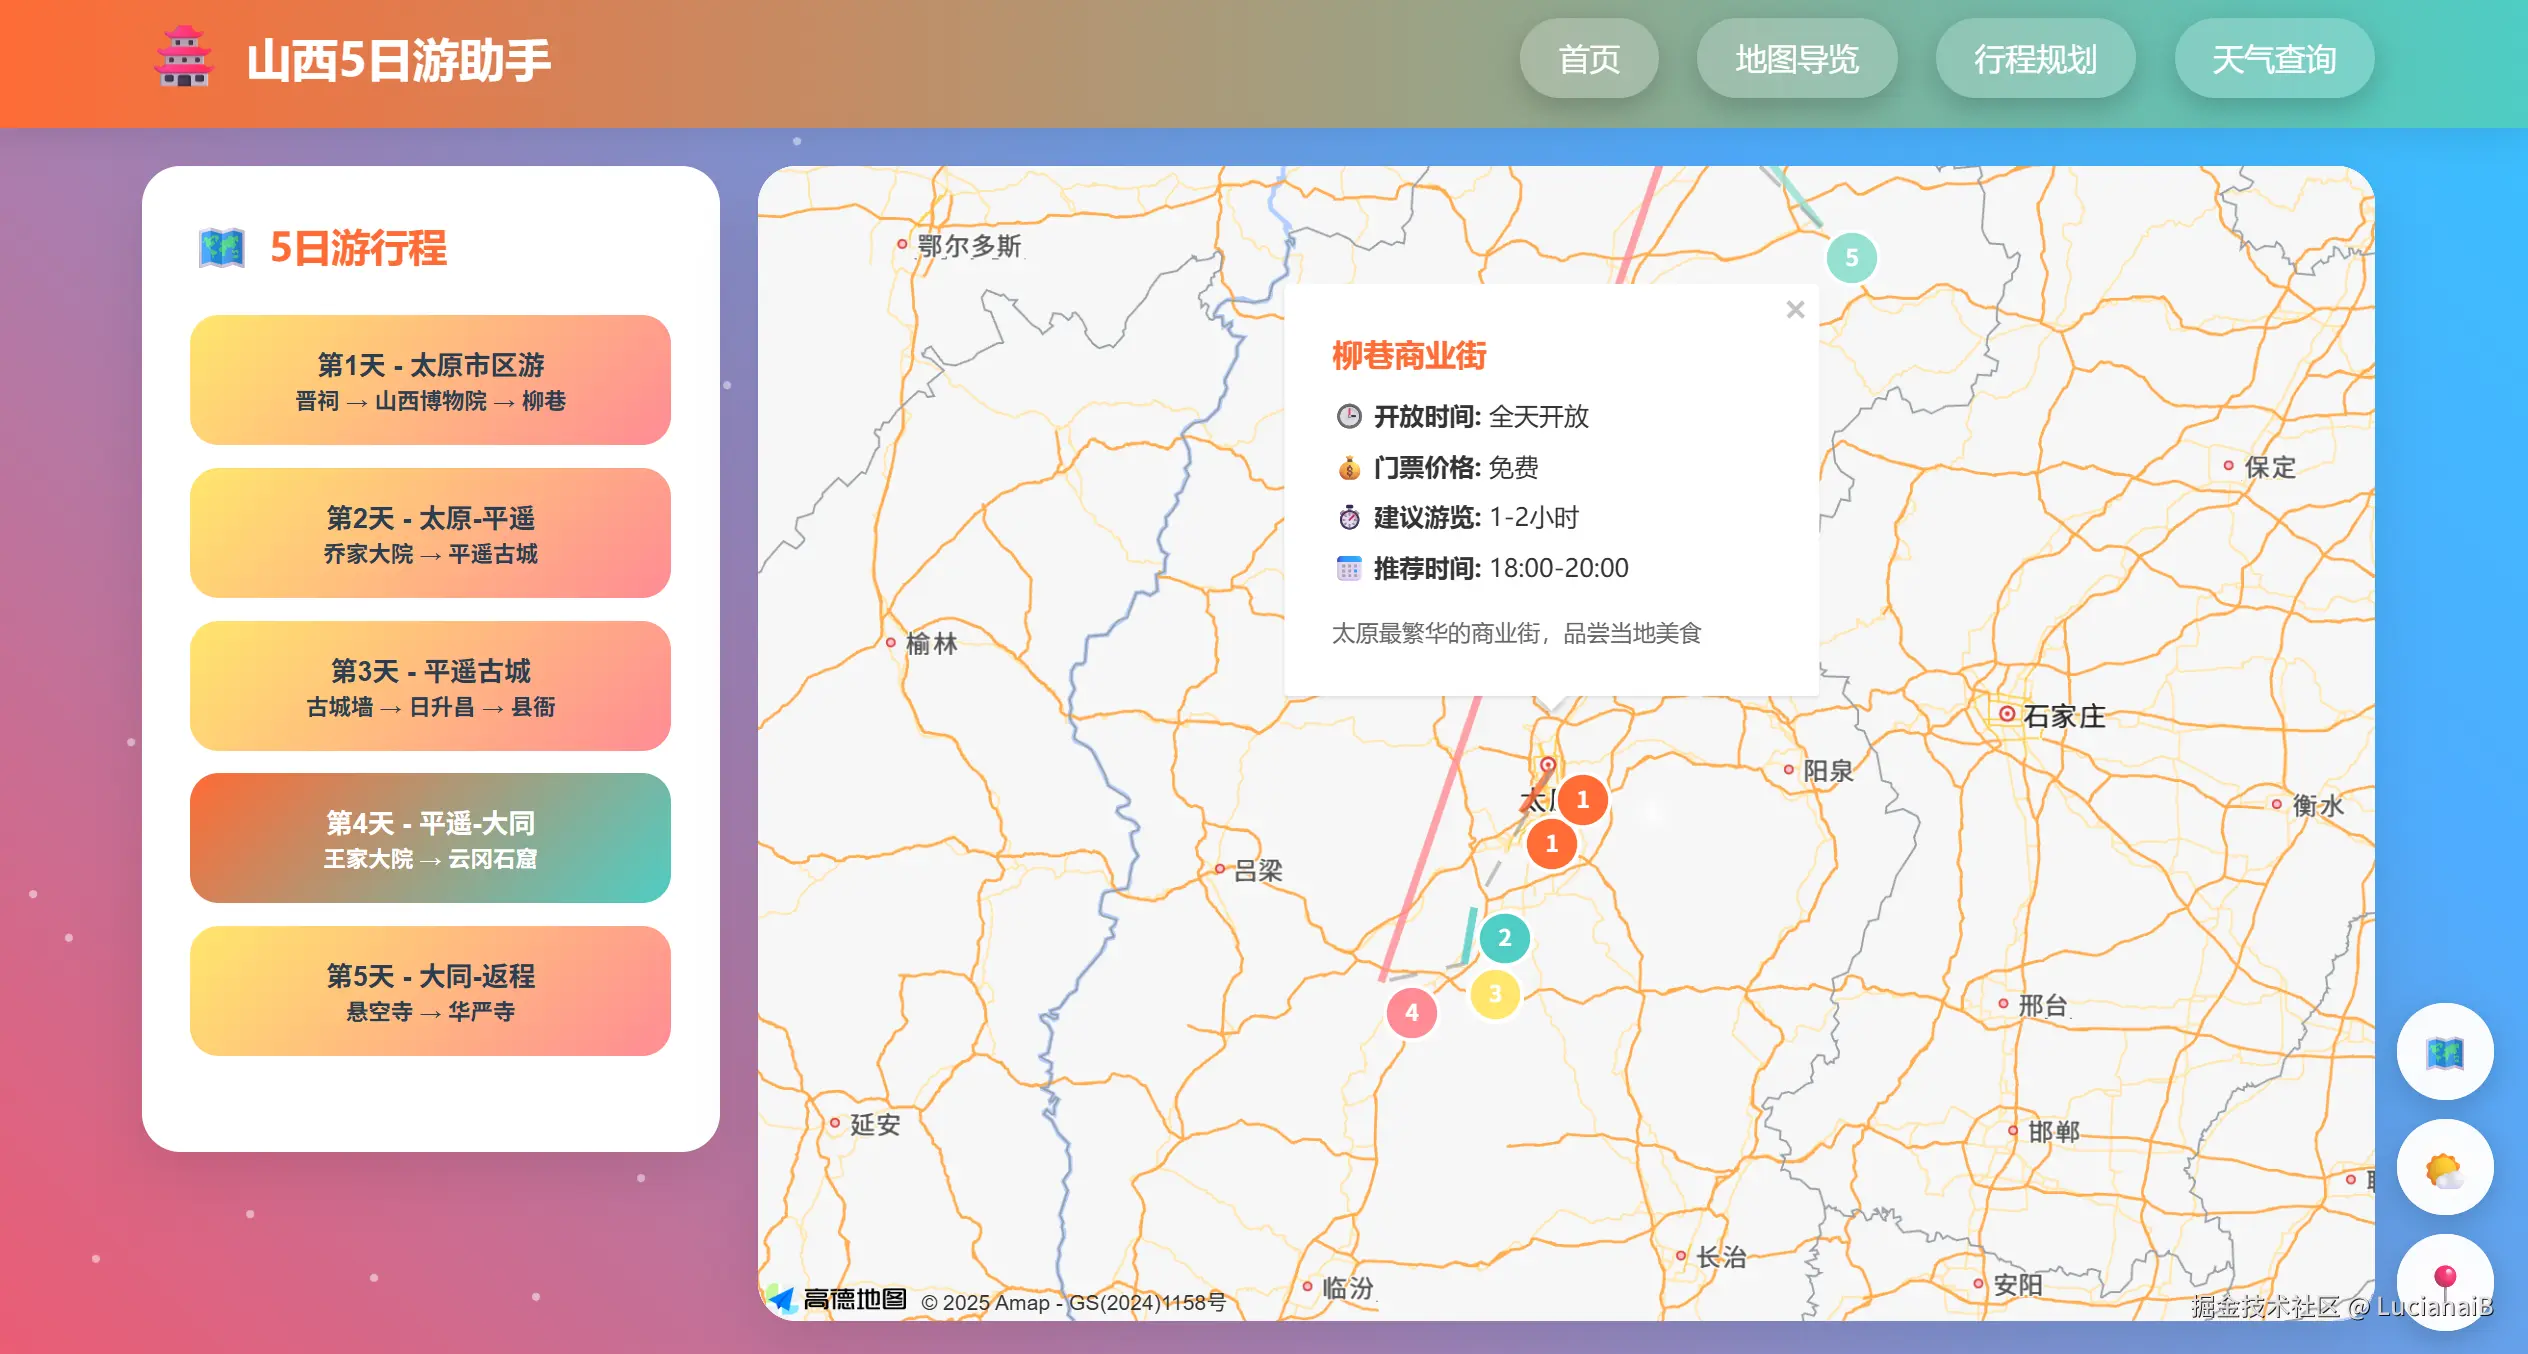The width and height of the screenshot is (2528, 1354).
Task: Click the pagoda logo icon in header
Action: [186, 58]
